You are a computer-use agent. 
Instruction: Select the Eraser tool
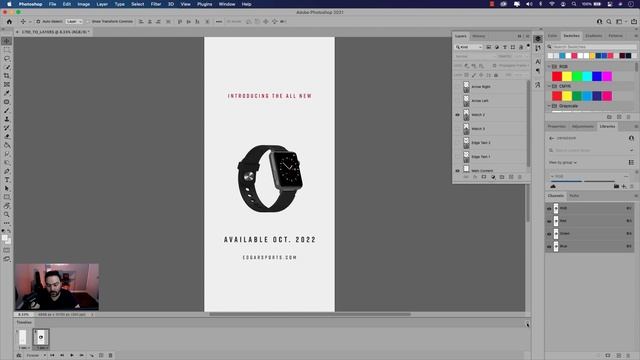(x=7, y=137)
